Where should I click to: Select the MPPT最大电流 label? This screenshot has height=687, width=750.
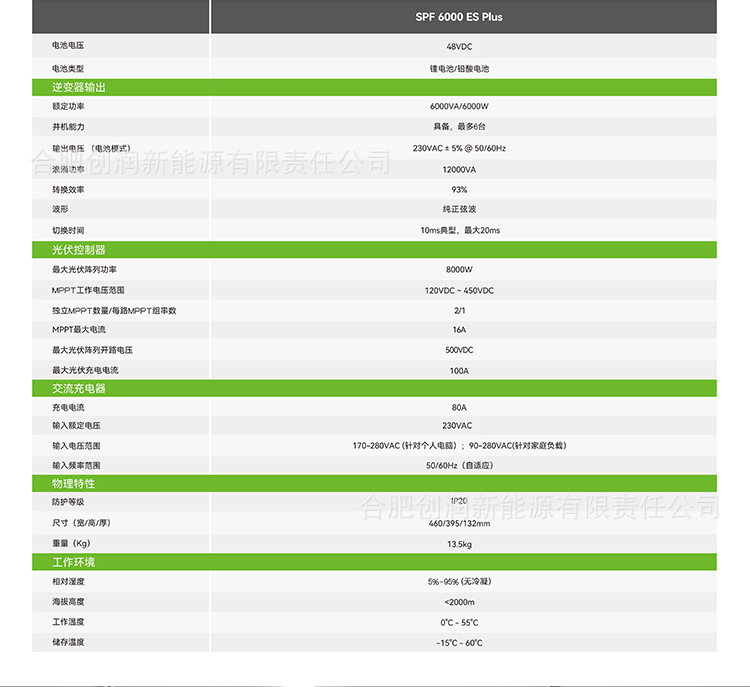click(79, 330)
